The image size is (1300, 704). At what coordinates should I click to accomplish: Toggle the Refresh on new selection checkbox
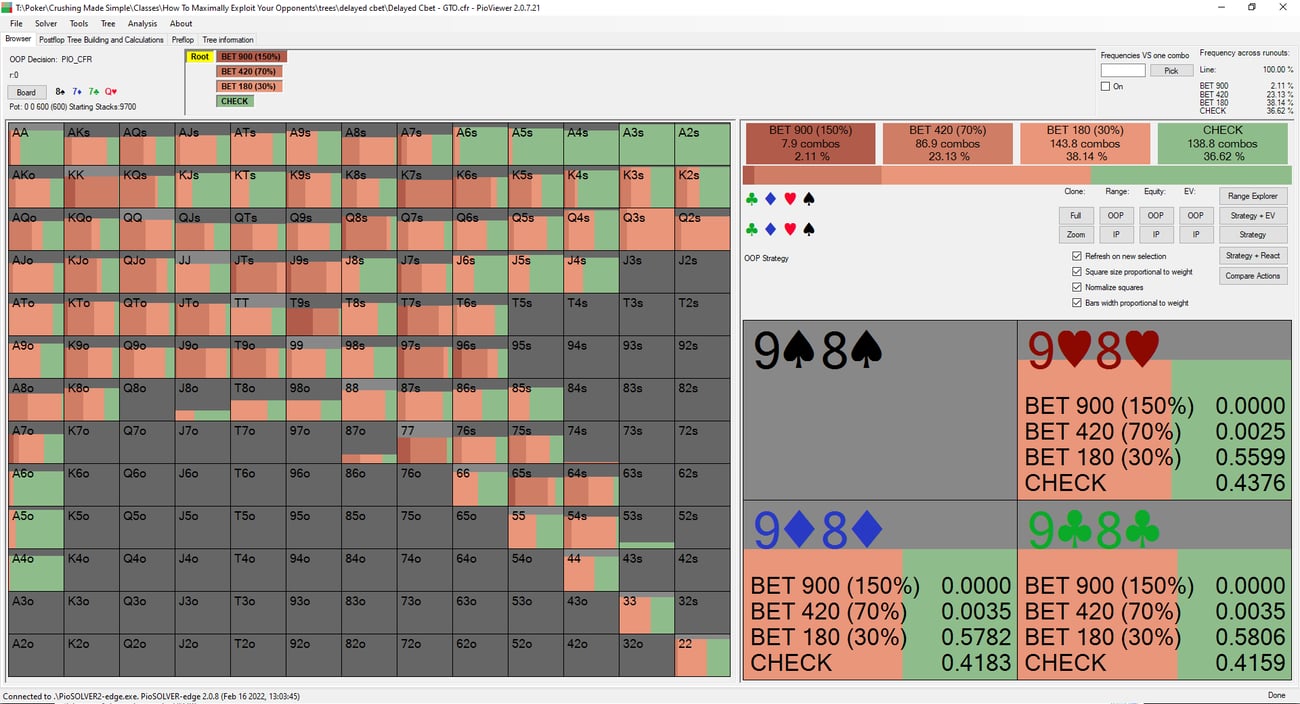pos(1077,256)
